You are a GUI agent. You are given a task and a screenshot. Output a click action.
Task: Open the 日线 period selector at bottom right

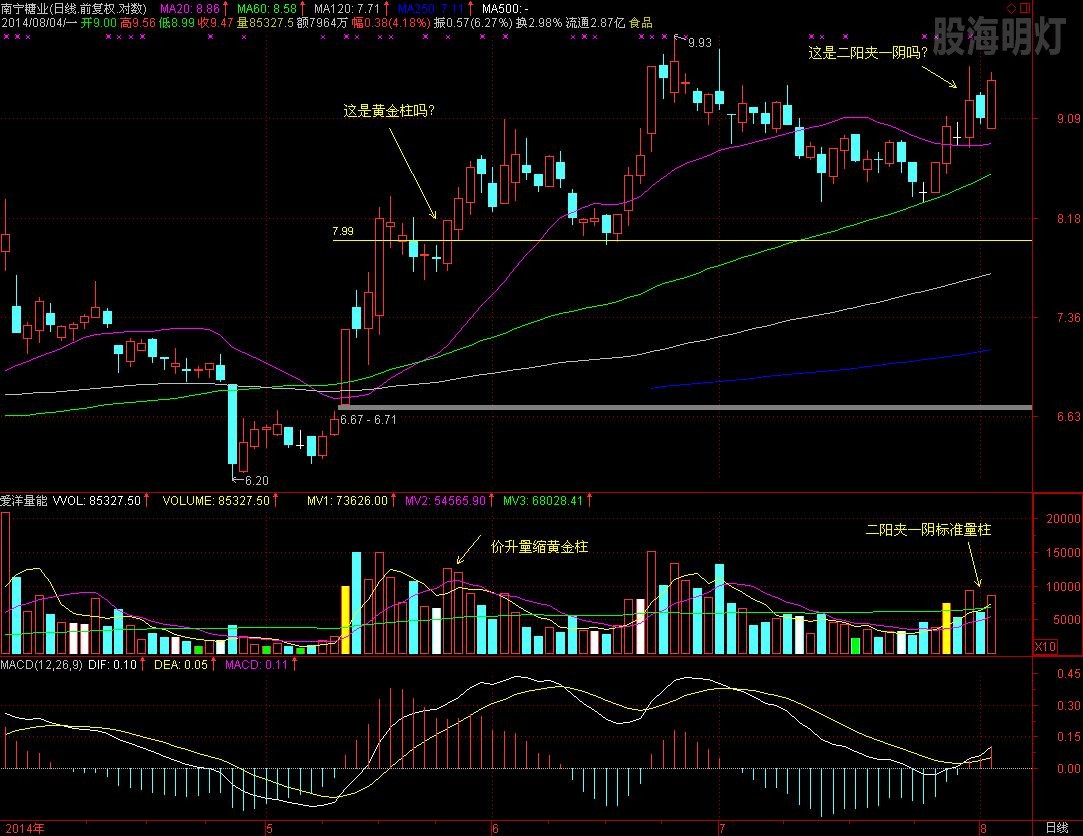pyautogui.click(x=1056, y=828)
